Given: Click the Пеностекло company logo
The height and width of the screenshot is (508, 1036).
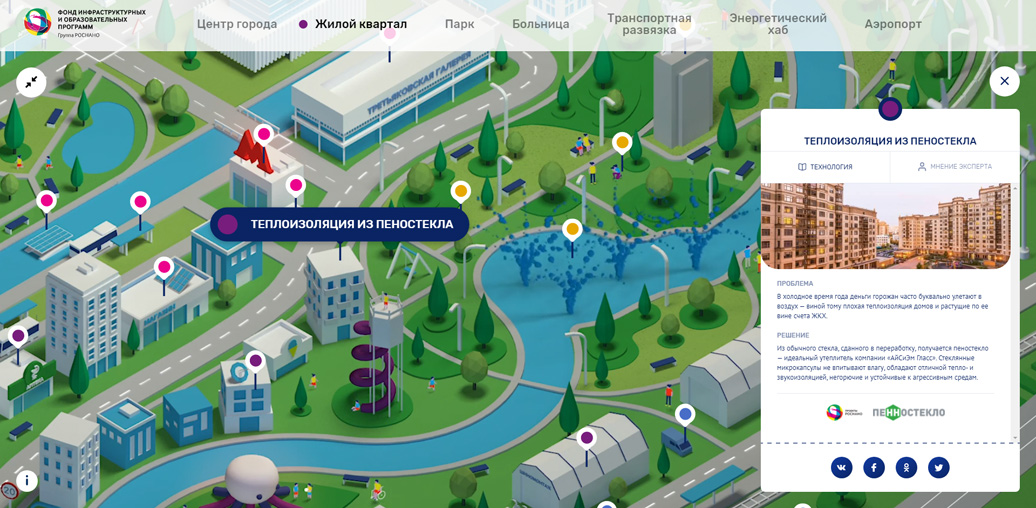Looking at the screenshot, I should coord(908,412).
